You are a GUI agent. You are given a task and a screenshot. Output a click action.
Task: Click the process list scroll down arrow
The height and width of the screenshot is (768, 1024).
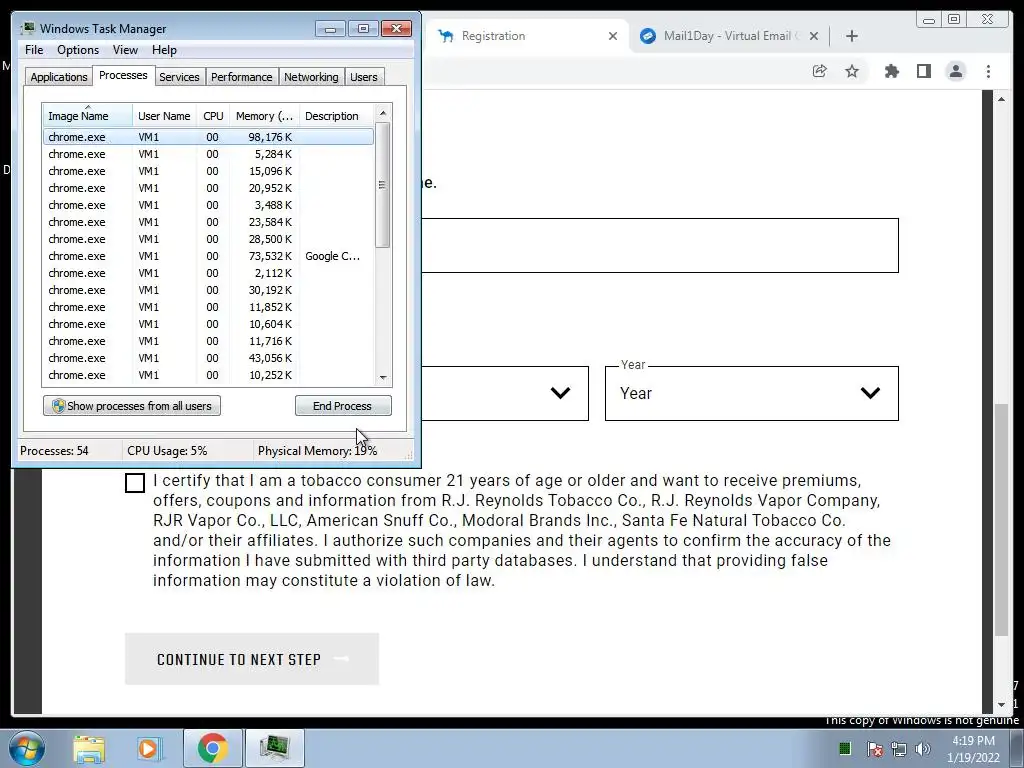[383, 377]
